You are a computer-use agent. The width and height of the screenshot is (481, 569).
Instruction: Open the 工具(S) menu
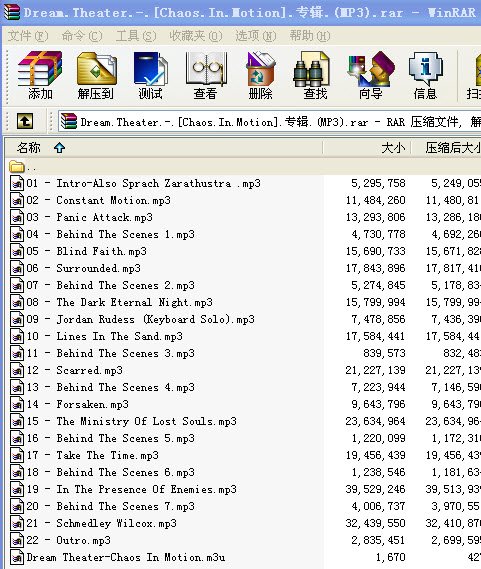pyautogui.click(x=136, y=36)
